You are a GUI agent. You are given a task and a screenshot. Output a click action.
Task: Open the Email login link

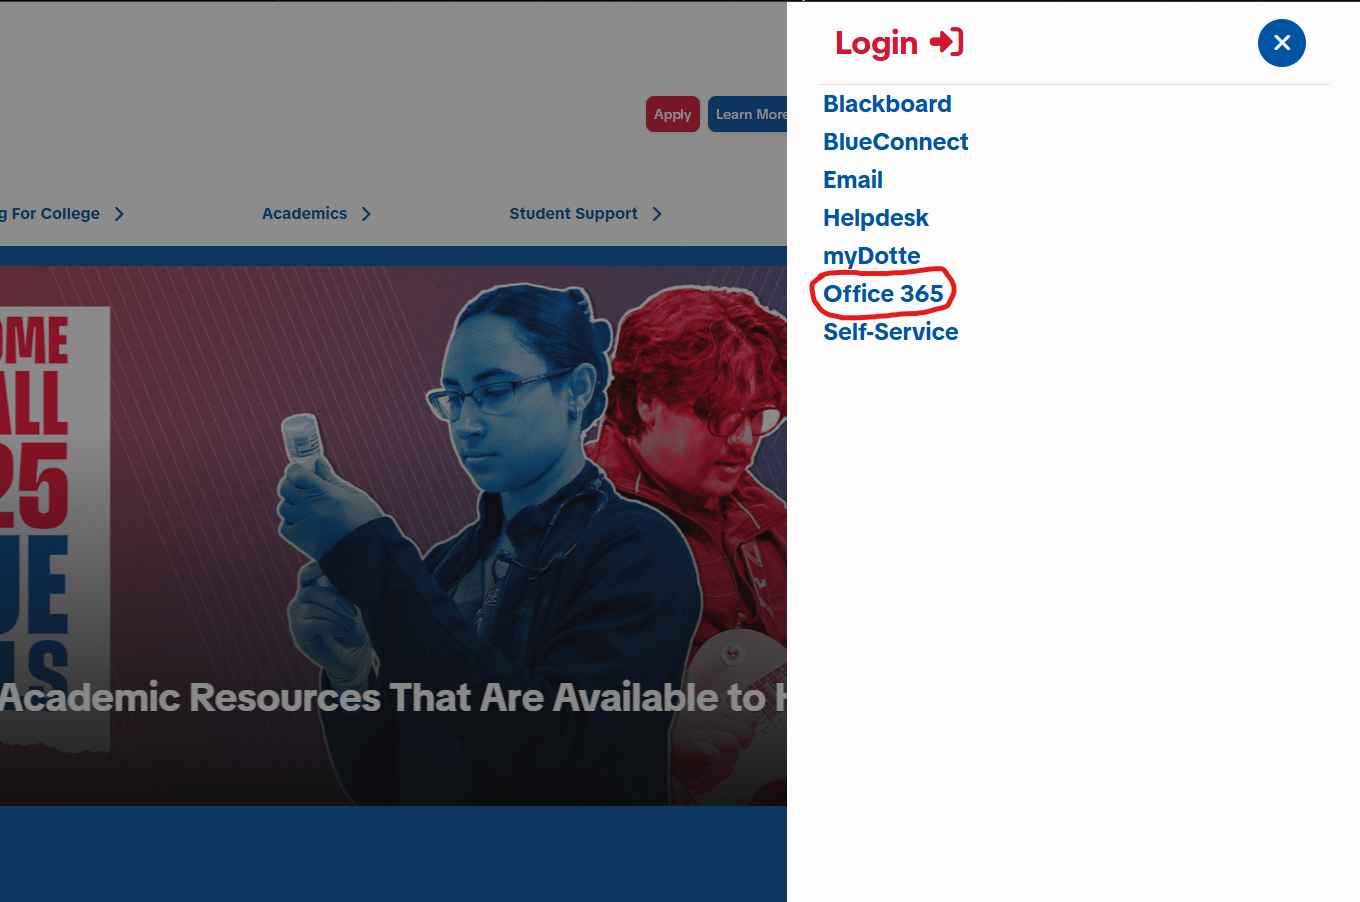[853, 180]
